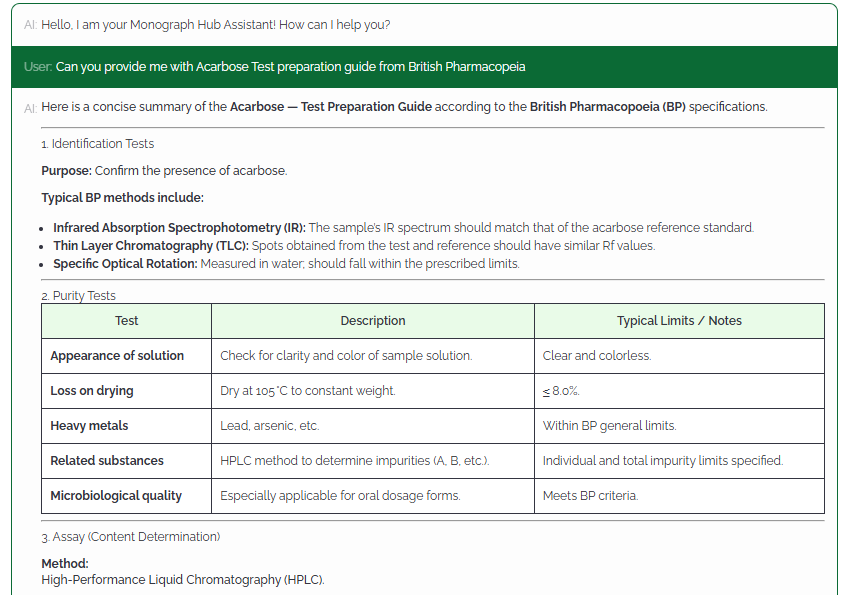Select the '2. Purity Tests' heading
The height and width of the screenshot is (595, 845).
[77, 295]
